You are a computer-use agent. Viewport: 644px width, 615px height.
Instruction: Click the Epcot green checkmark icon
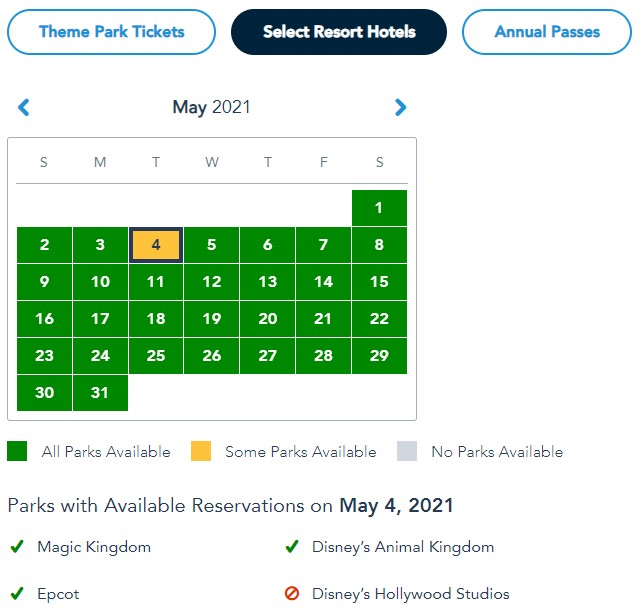(17, 593)
